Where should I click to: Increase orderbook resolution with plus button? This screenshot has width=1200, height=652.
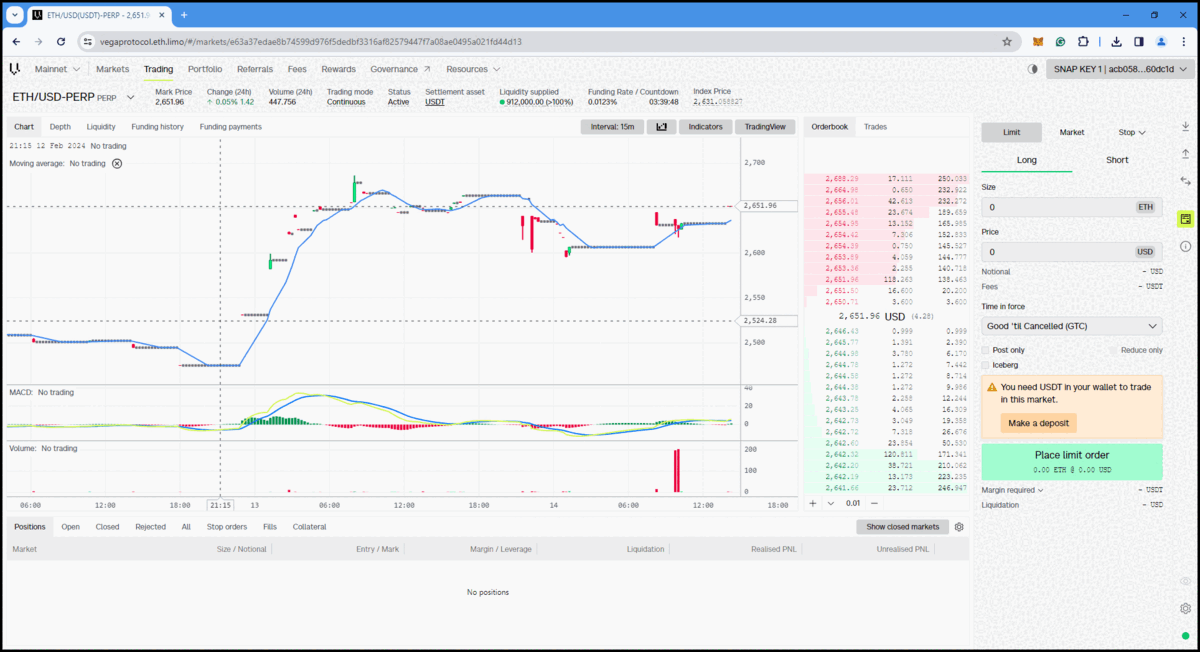coord(812,503)
